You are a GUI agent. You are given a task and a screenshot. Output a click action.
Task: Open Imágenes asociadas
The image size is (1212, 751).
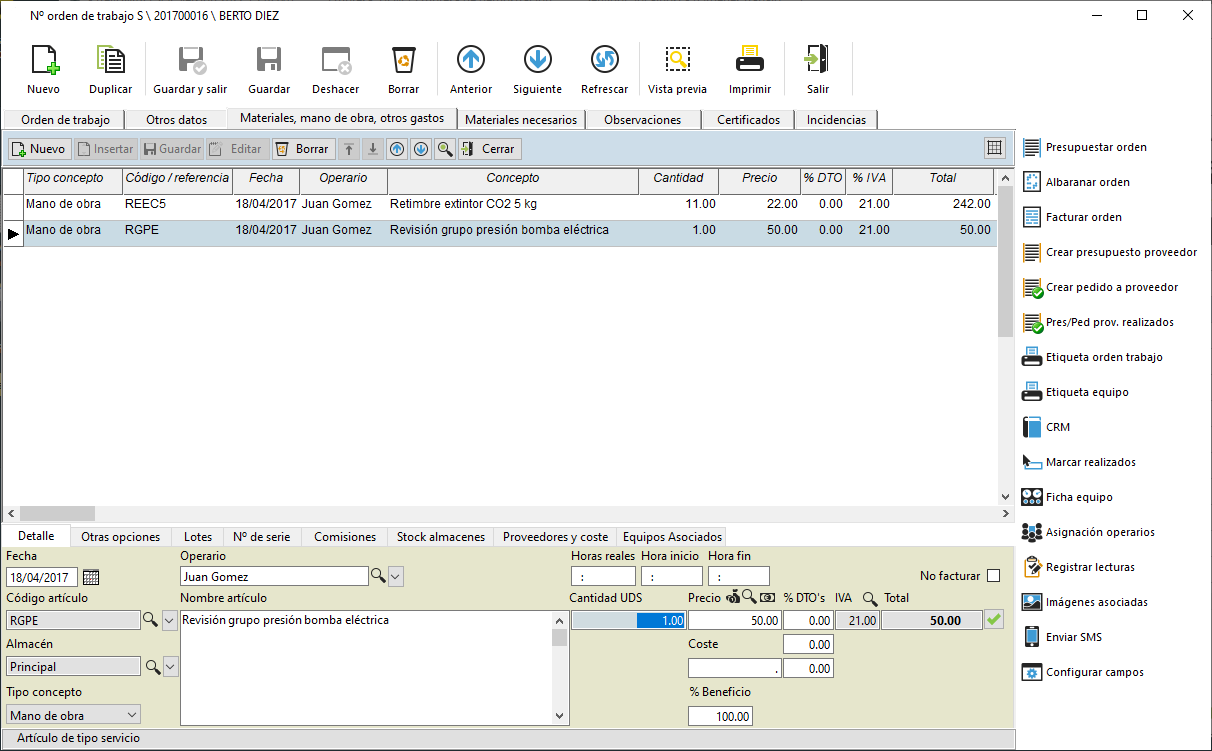pyautogui.click(x=1085, y=602)
